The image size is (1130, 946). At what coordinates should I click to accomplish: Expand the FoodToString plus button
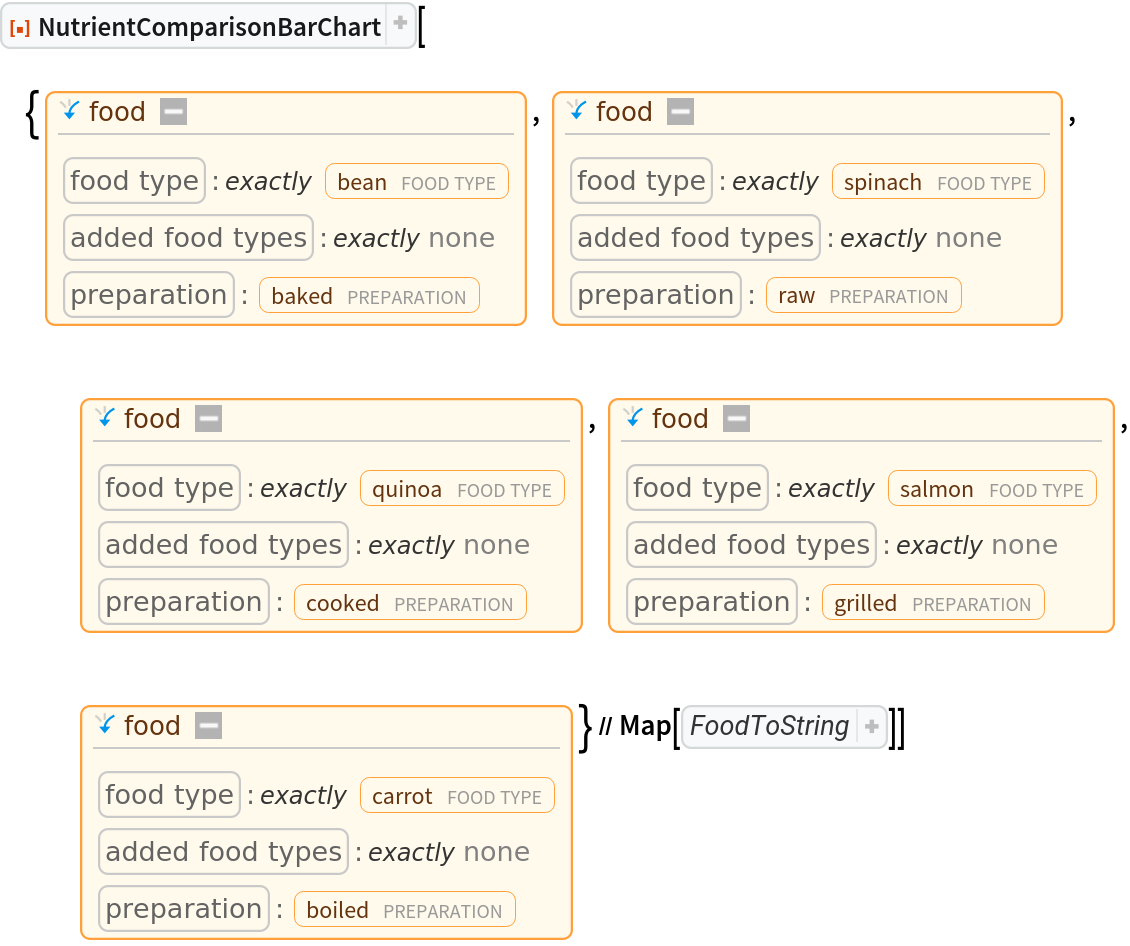tap(872, 727)
